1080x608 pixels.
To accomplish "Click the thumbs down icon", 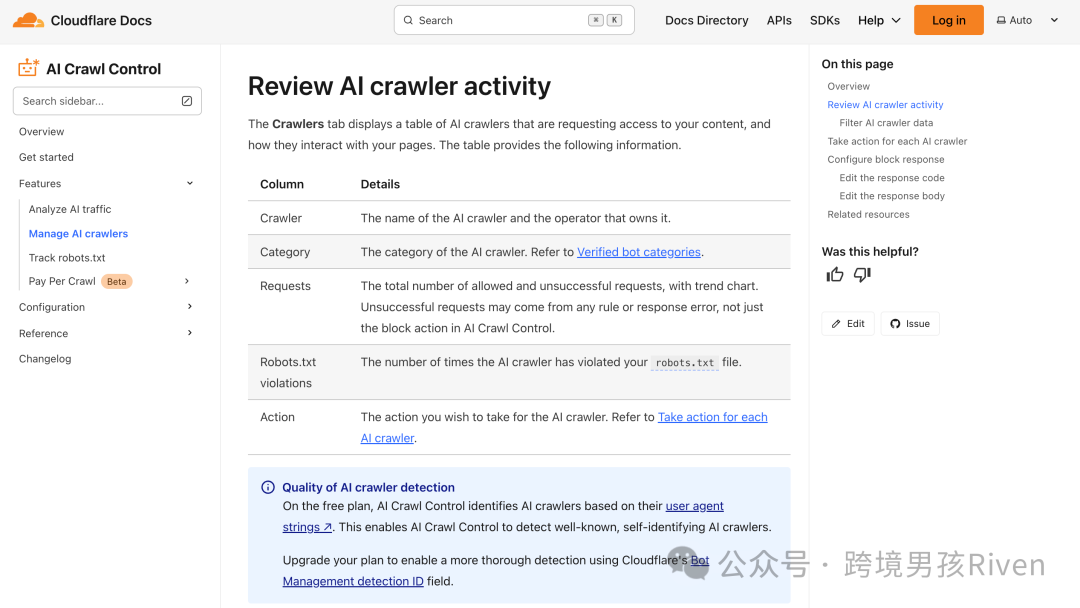I will coord(862,275).
